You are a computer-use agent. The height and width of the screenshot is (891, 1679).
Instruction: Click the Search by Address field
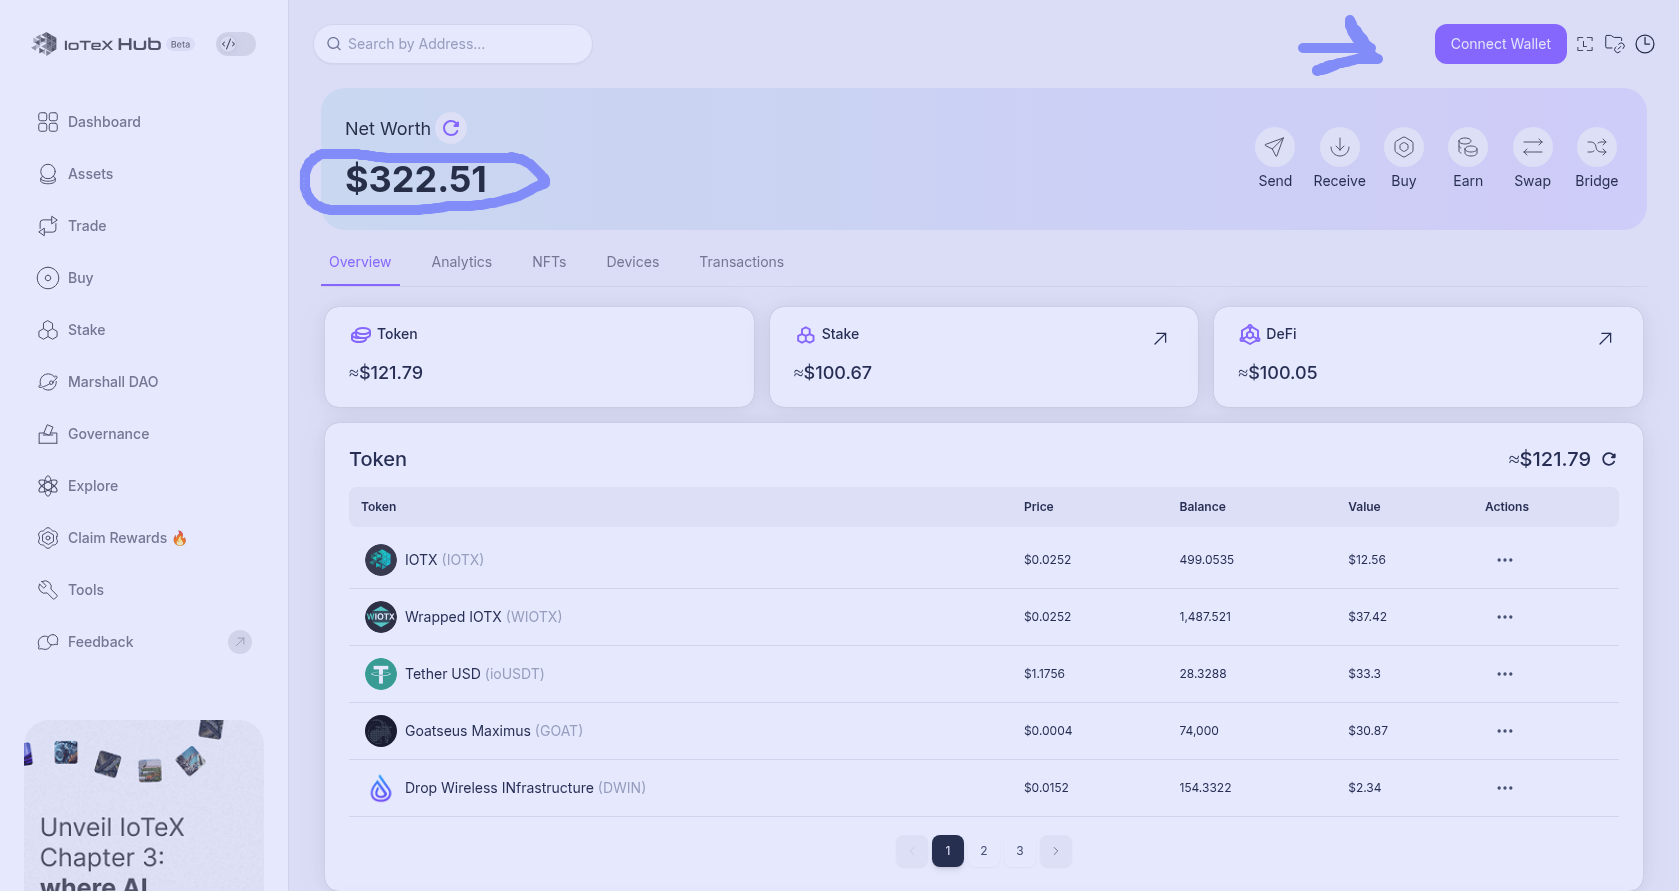[453, 44]
